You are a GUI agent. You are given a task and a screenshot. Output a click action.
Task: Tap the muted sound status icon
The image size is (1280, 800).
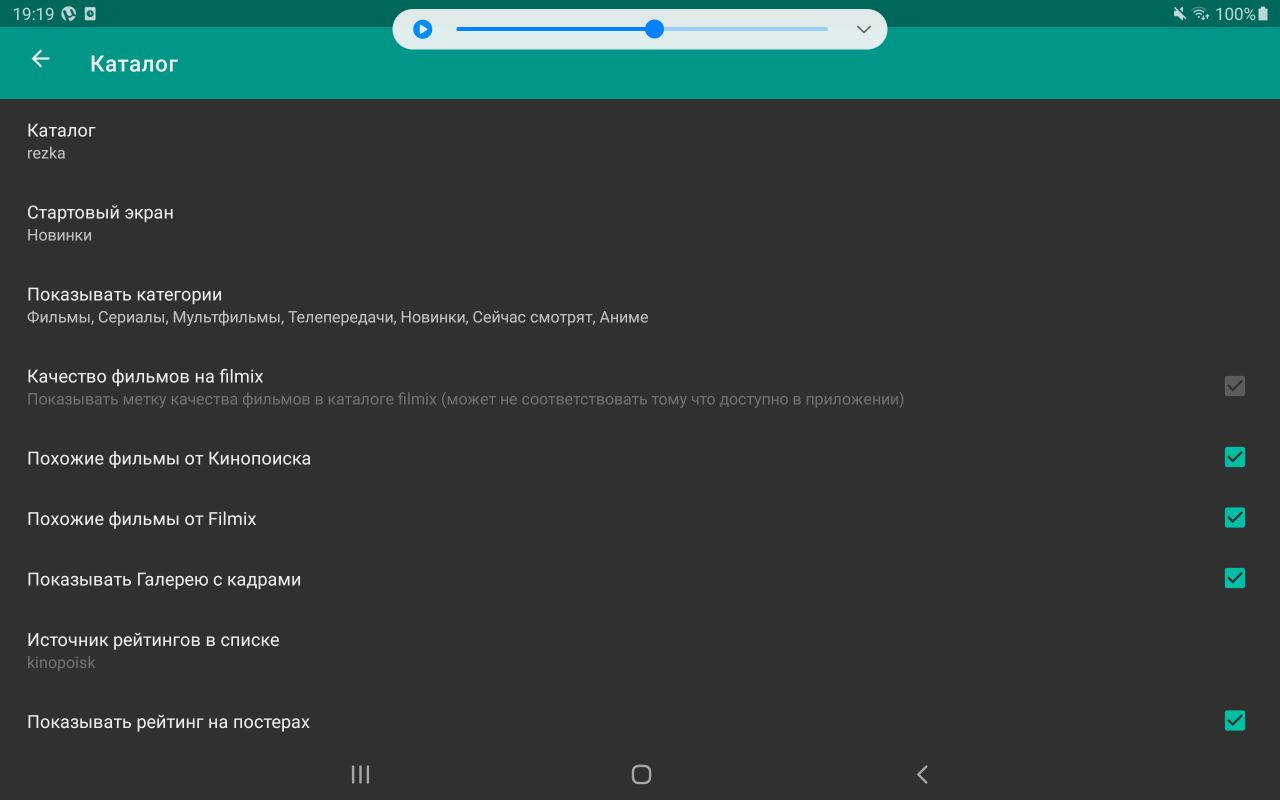[1179, 14]
